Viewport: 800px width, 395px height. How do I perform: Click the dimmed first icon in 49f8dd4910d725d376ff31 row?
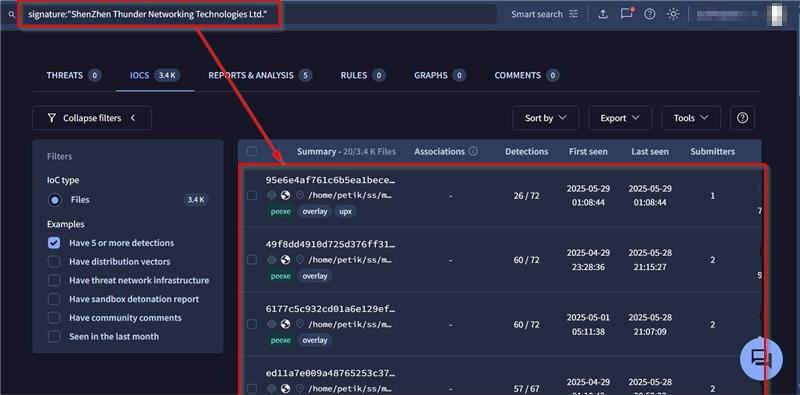point(271,260)
